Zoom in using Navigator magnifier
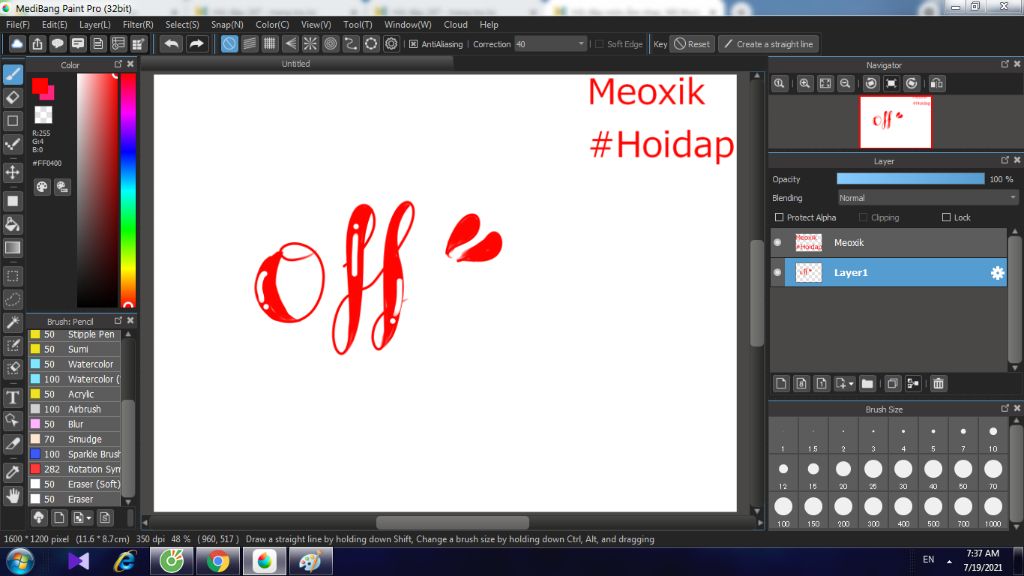1024x576 pixels. click(805, 84)
